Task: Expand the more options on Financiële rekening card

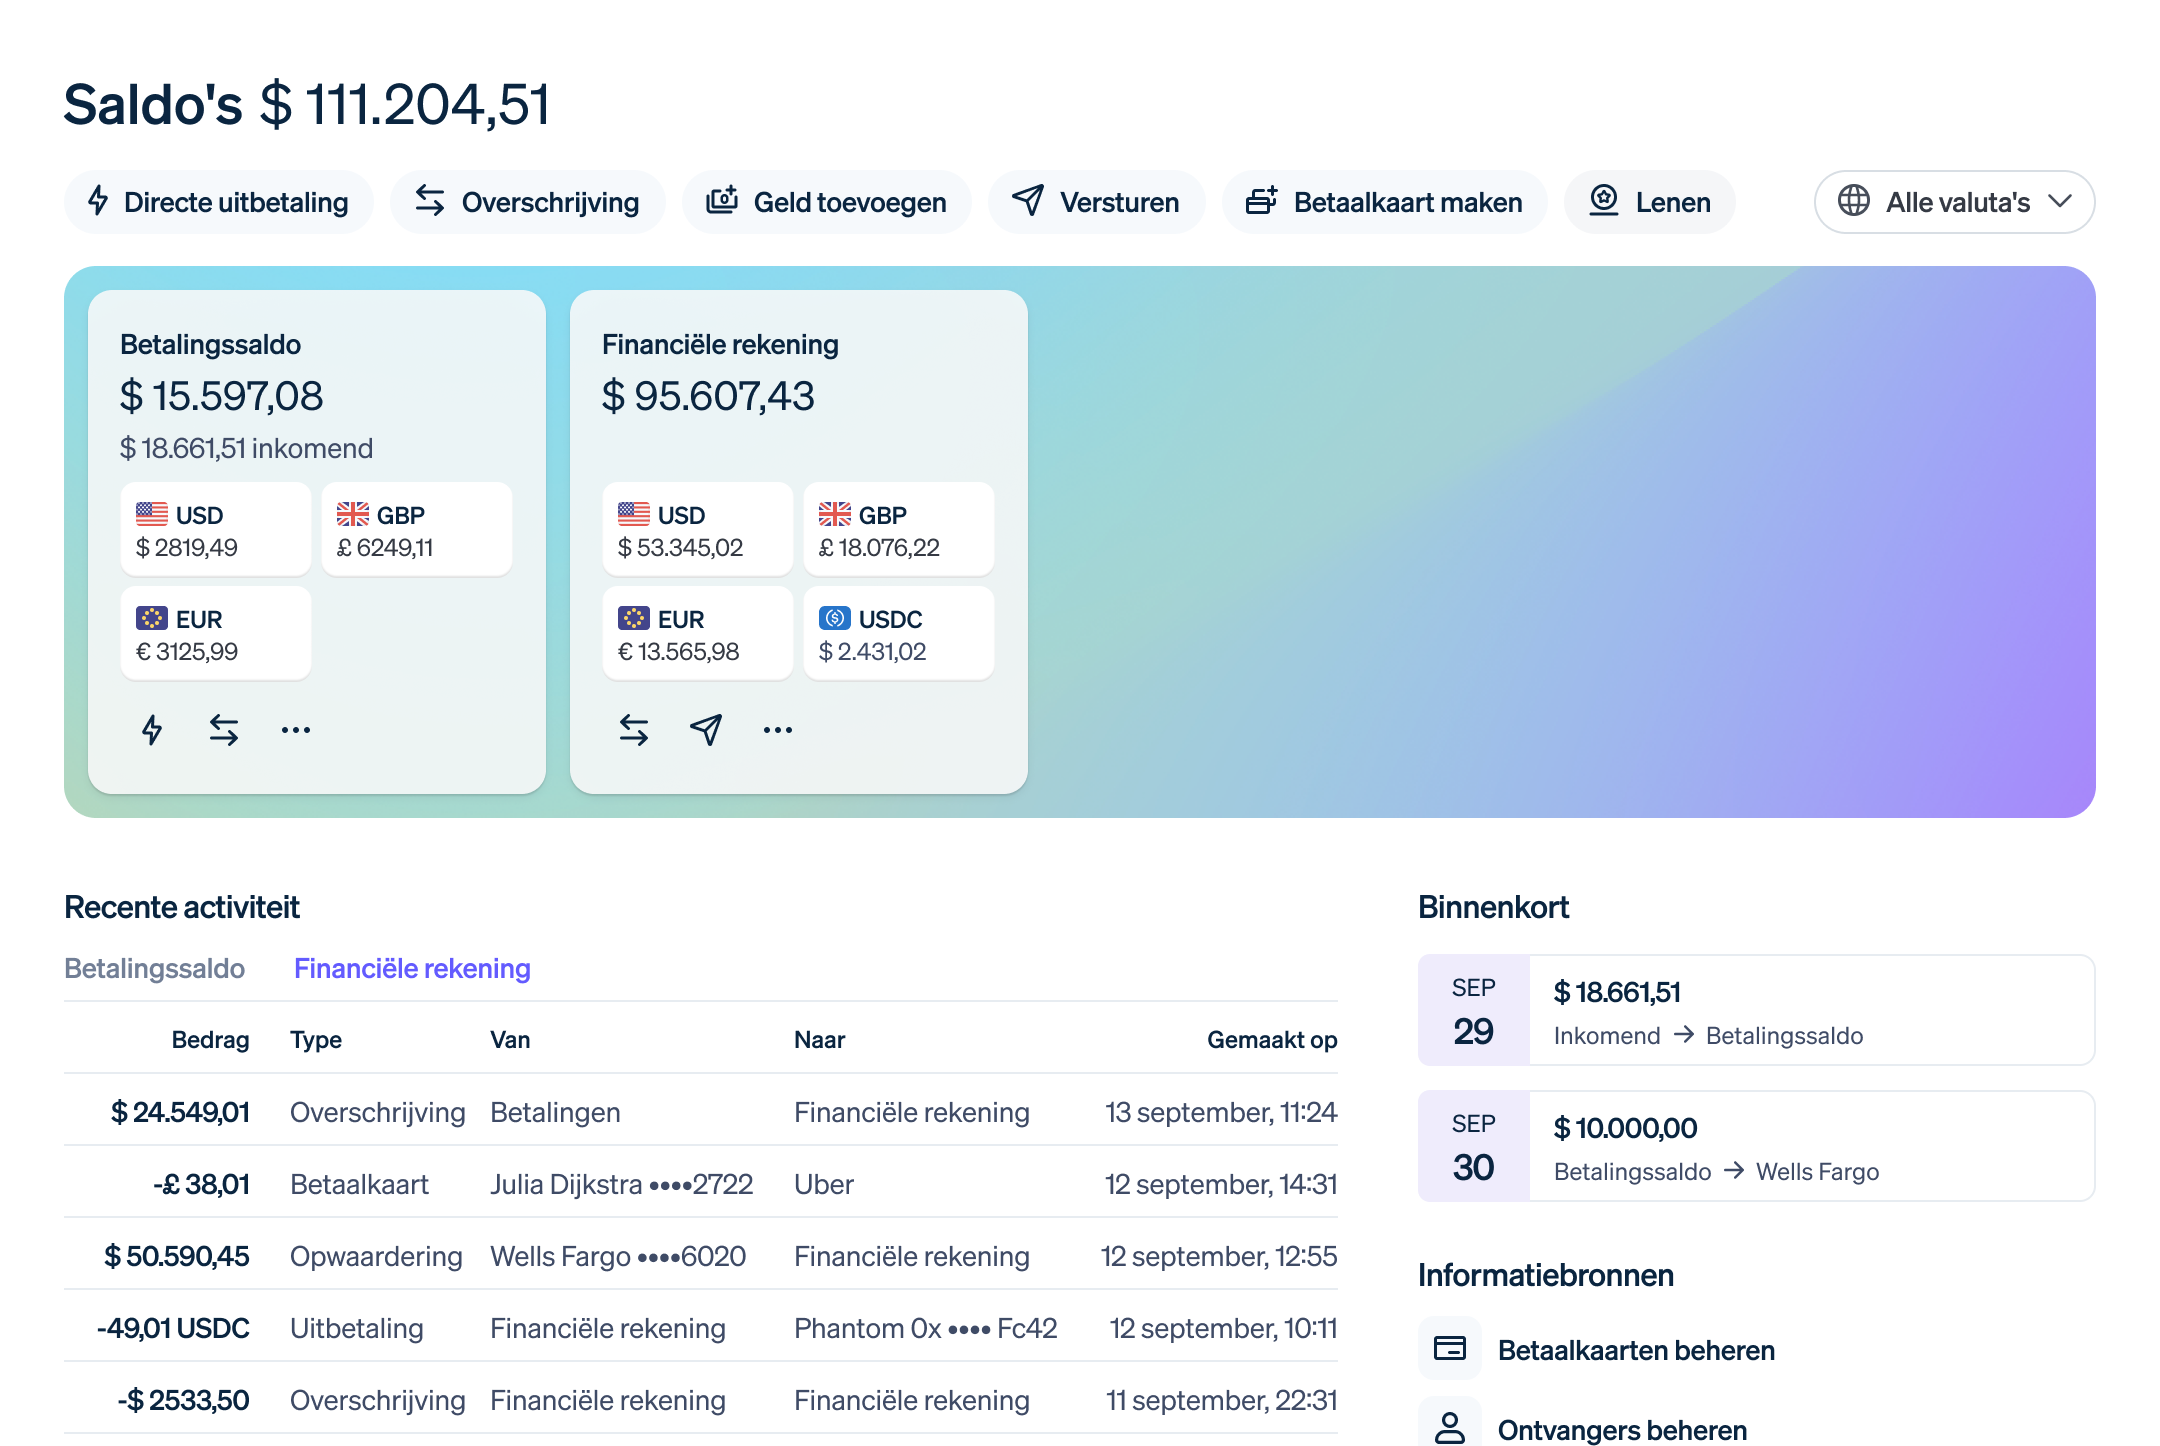Action: [778, 730]
